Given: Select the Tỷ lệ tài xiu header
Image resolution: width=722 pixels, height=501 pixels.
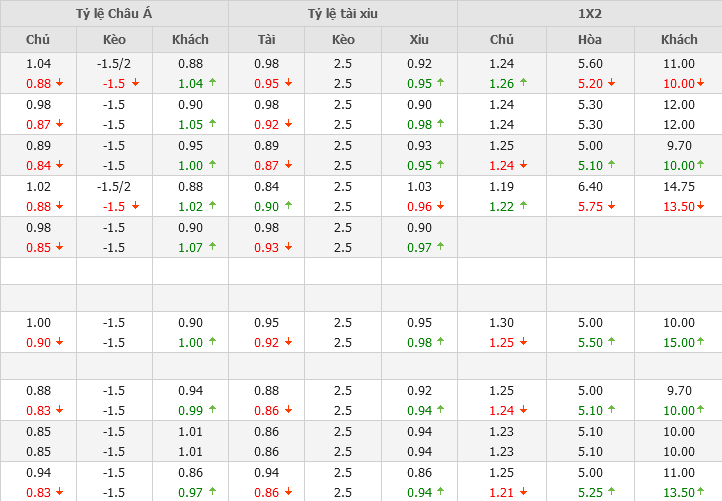Looking at the screenshot, I should tap(343, 13).
